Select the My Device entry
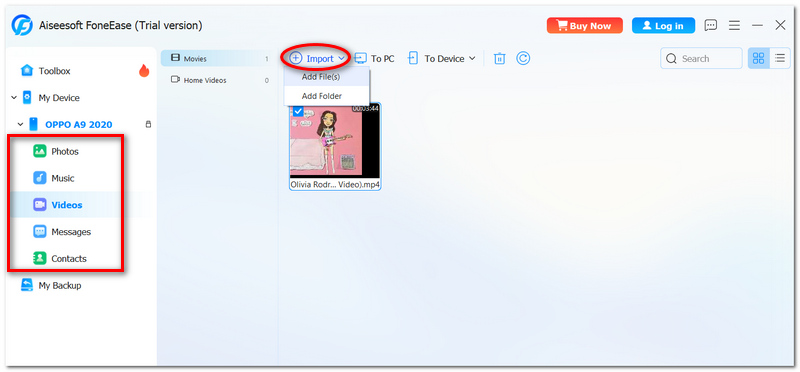This screenshot has height=372, width=800. pyautogui.click(x=59, y=97)
